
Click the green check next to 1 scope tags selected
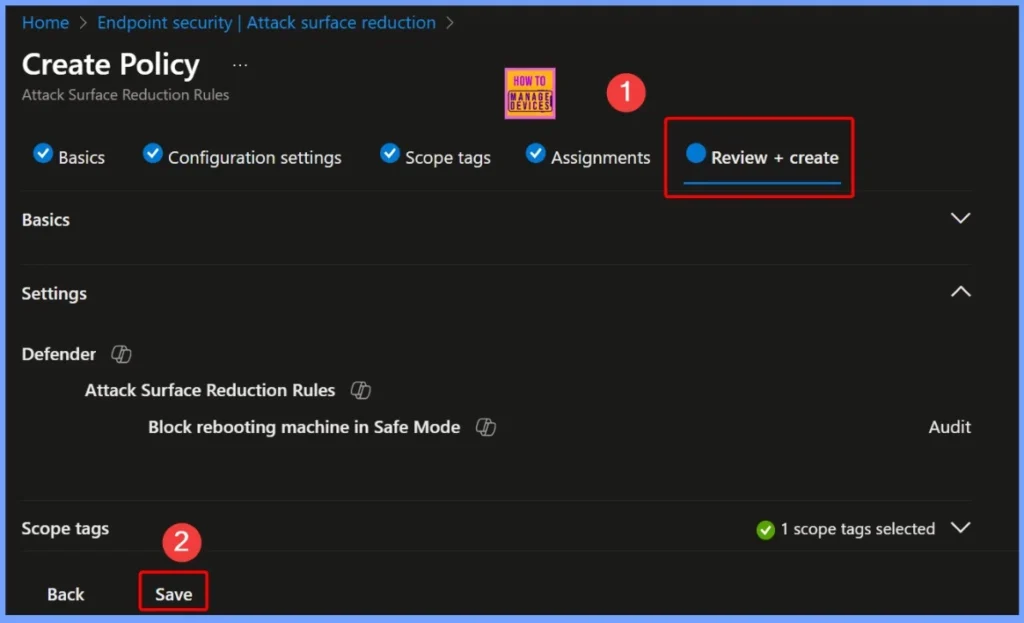point(768,528)
